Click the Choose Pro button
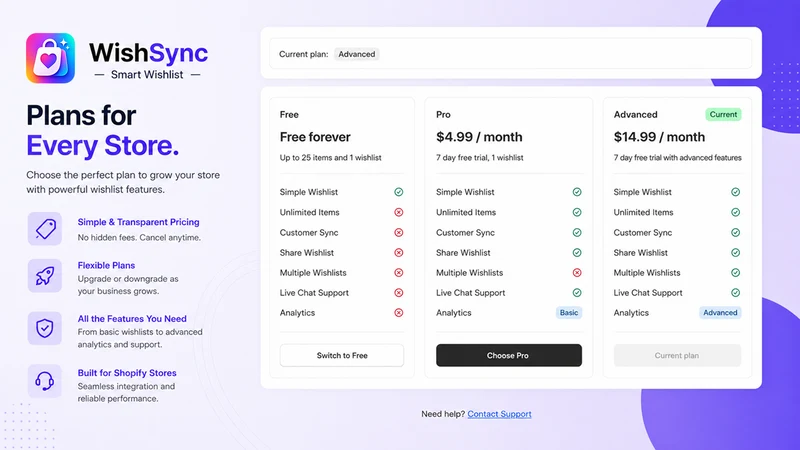This screenshot has width=800, height=450. click(x=509, y=355)
